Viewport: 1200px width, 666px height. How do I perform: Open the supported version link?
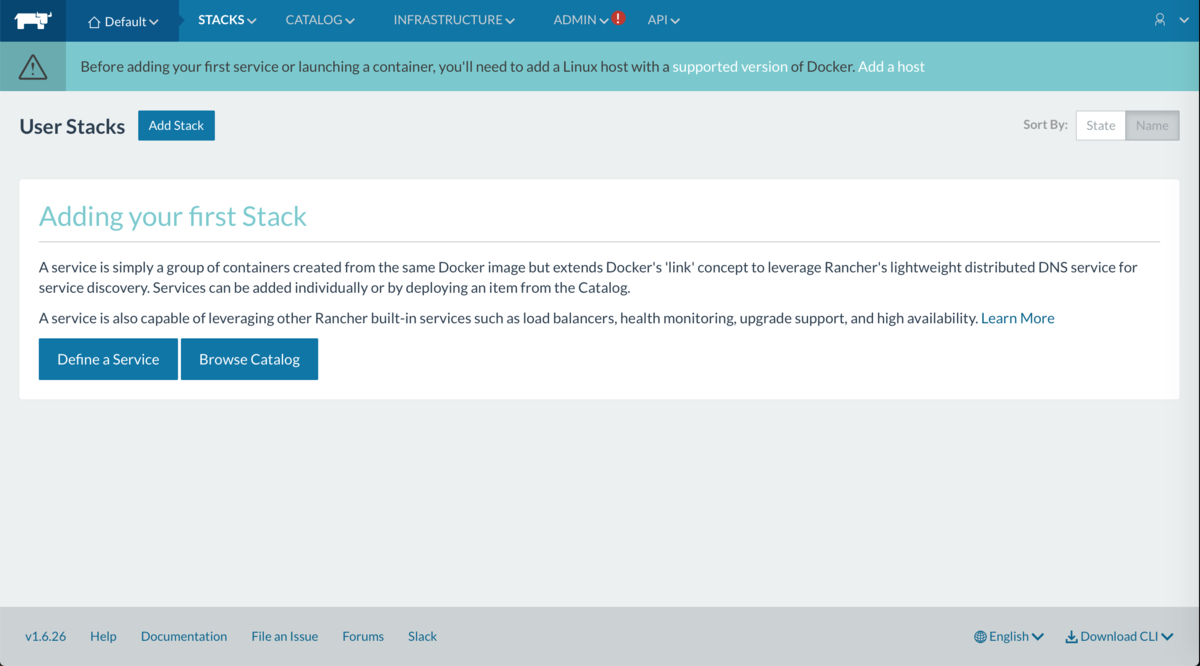pos(730,67)
